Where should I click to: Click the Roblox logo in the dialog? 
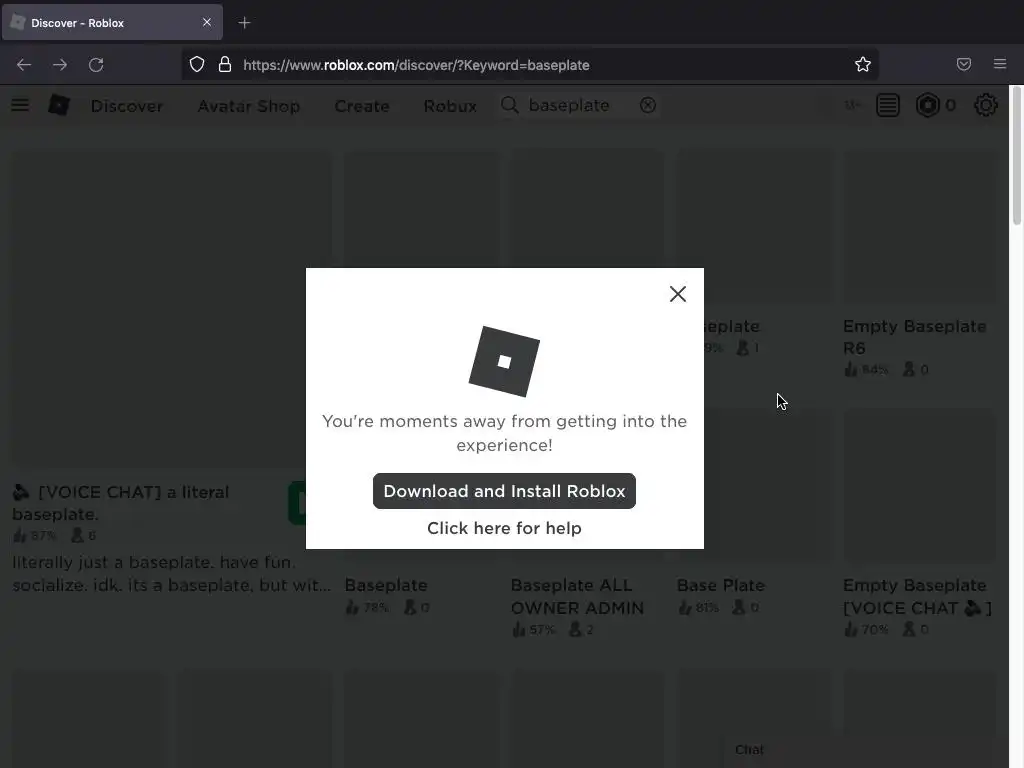pyautogui.click(x=504, y=361)
